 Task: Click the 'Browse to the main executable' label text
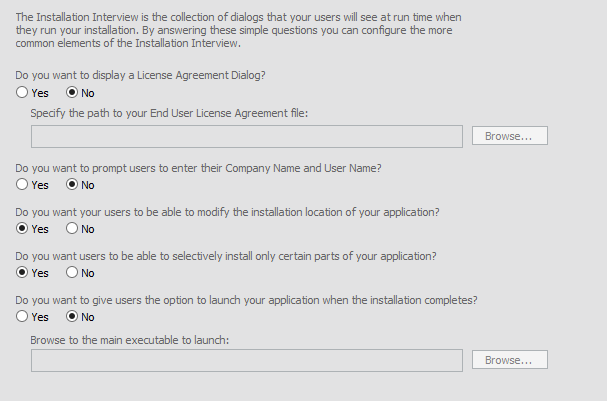click(130, 340)
